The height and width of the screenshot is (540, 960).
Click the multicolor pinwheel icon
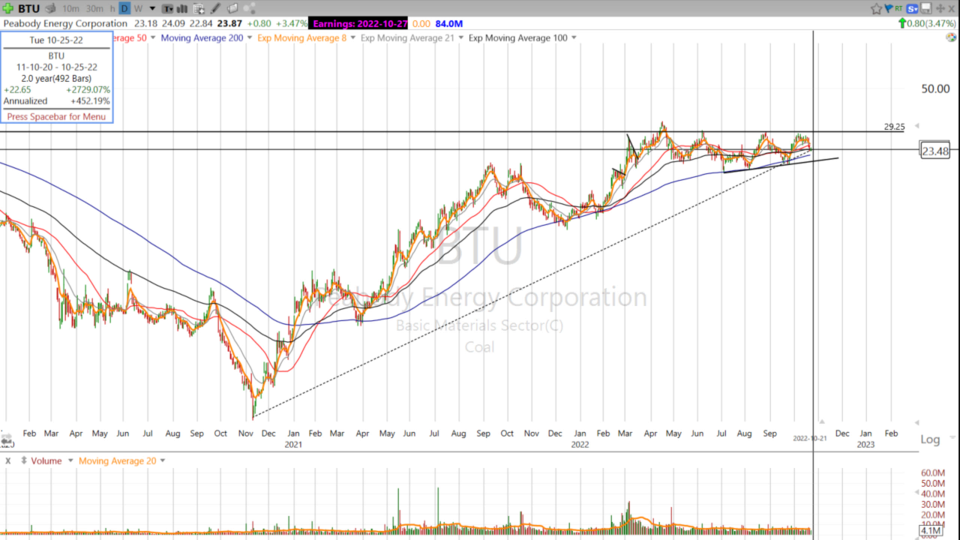(x=951, y=37)
